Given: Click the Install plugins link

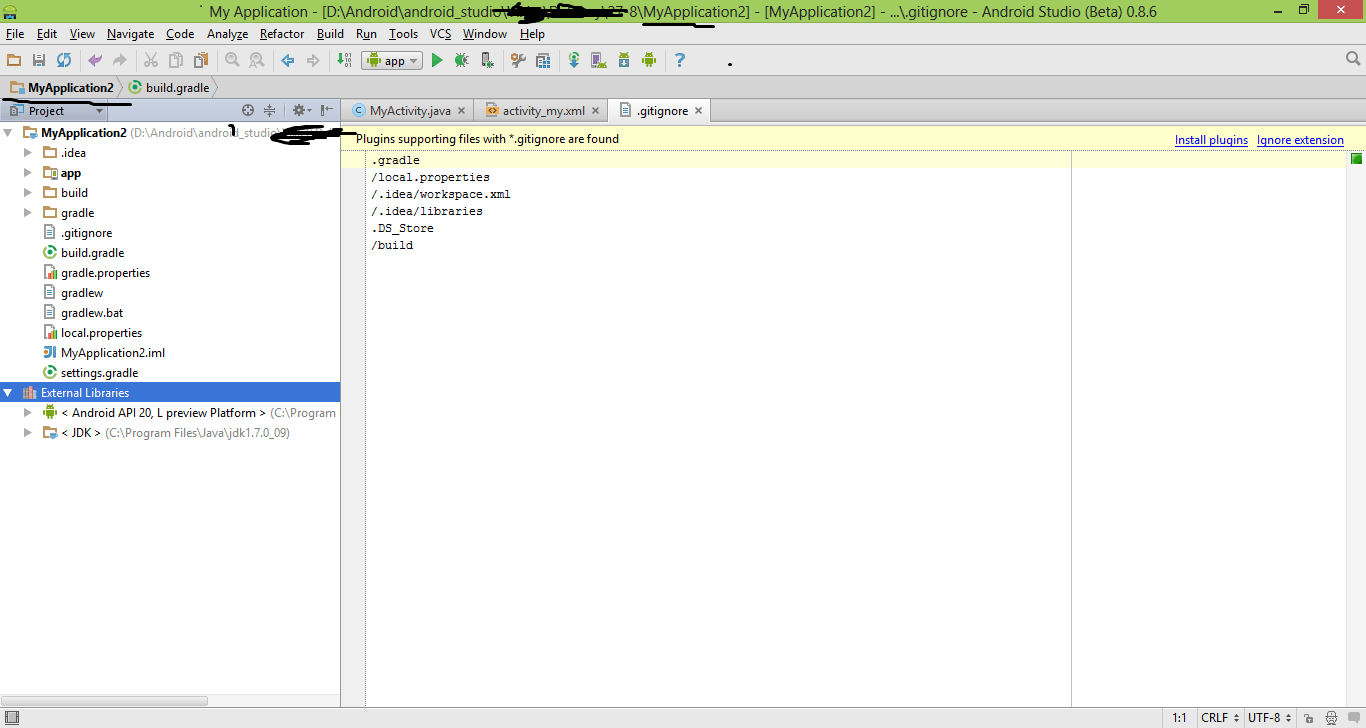Looking at the screenshot, I should tap(1211, 140).
